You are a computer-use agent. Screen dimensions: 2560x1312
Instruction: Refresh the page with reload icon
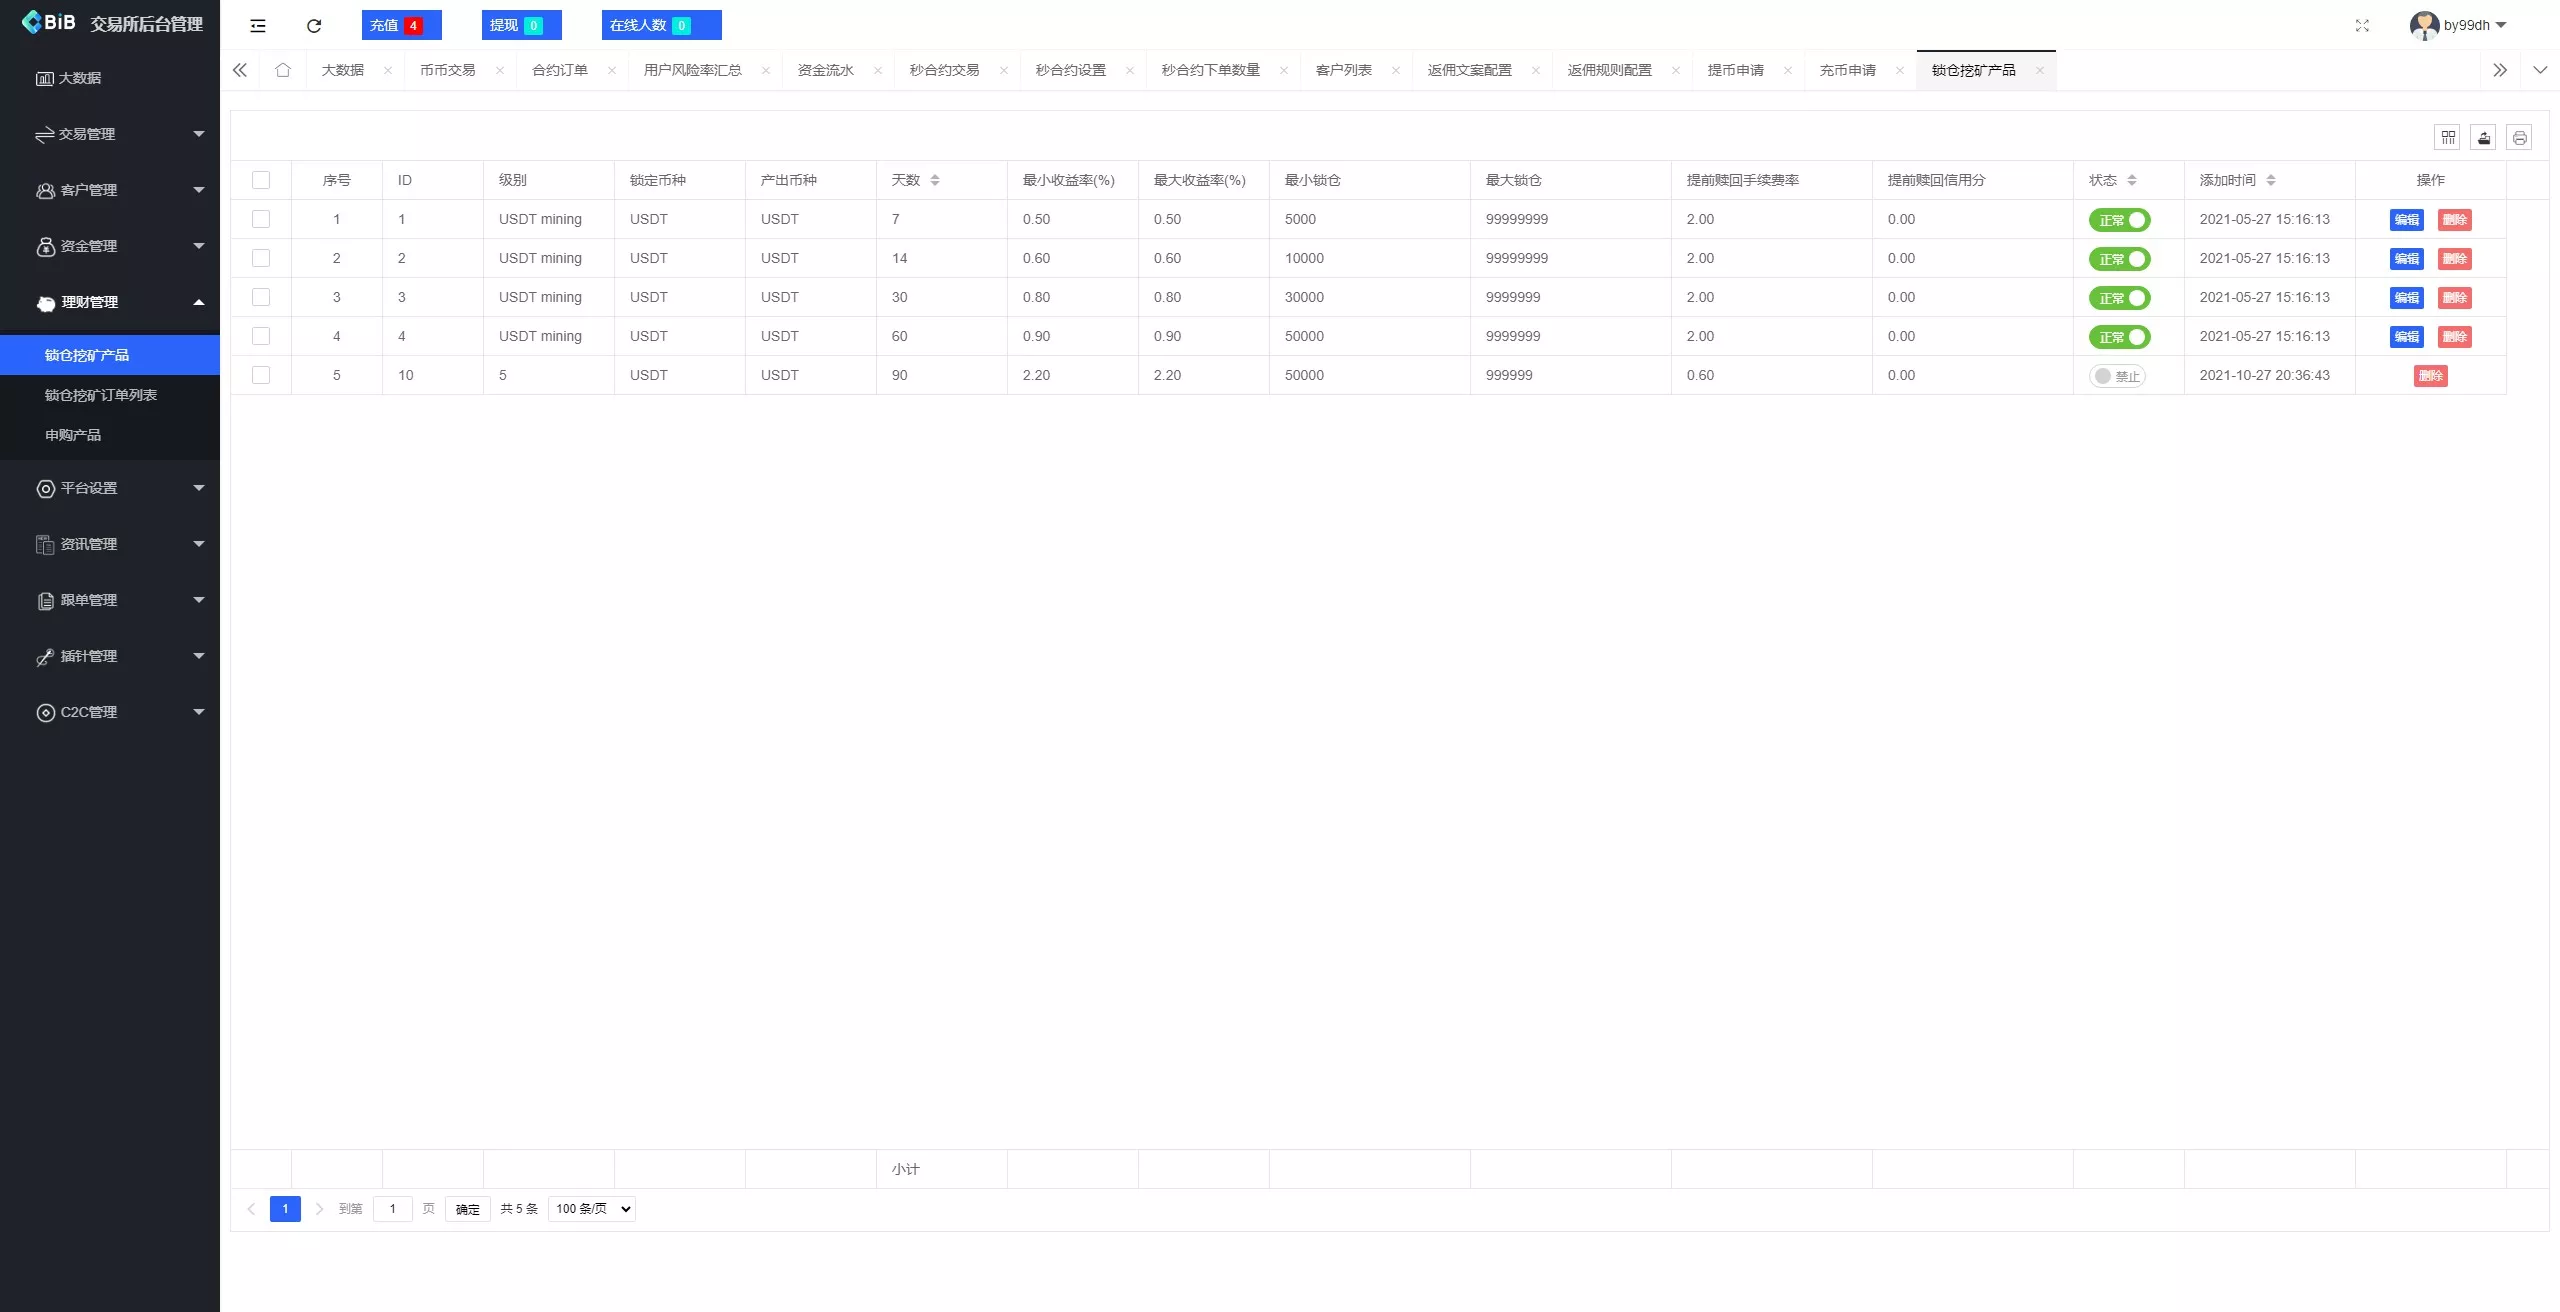coord(313,25)
